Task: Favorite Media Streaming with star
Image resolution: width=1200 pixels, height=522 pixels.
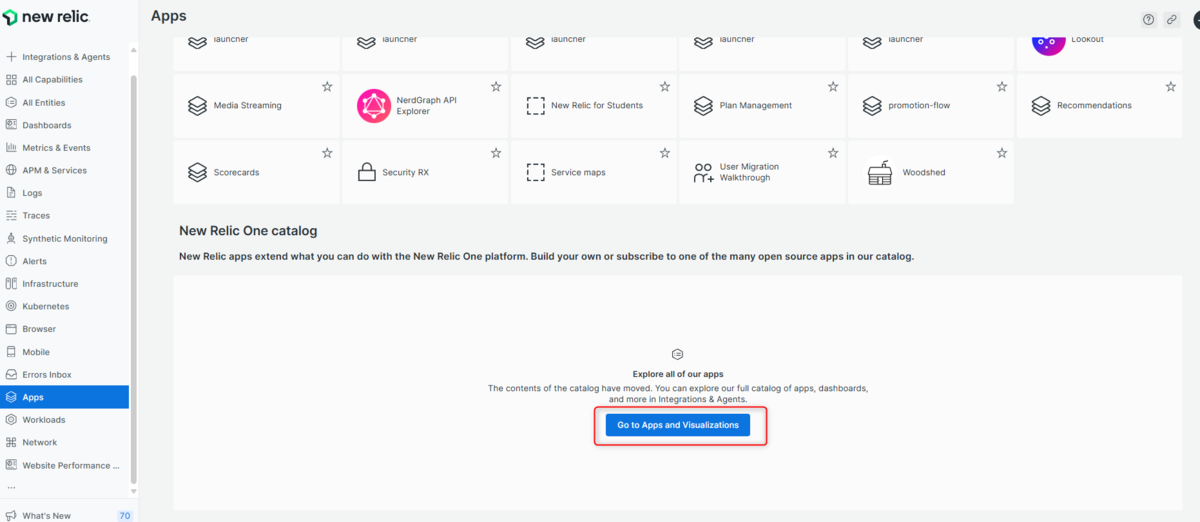Action: (327, 87)
